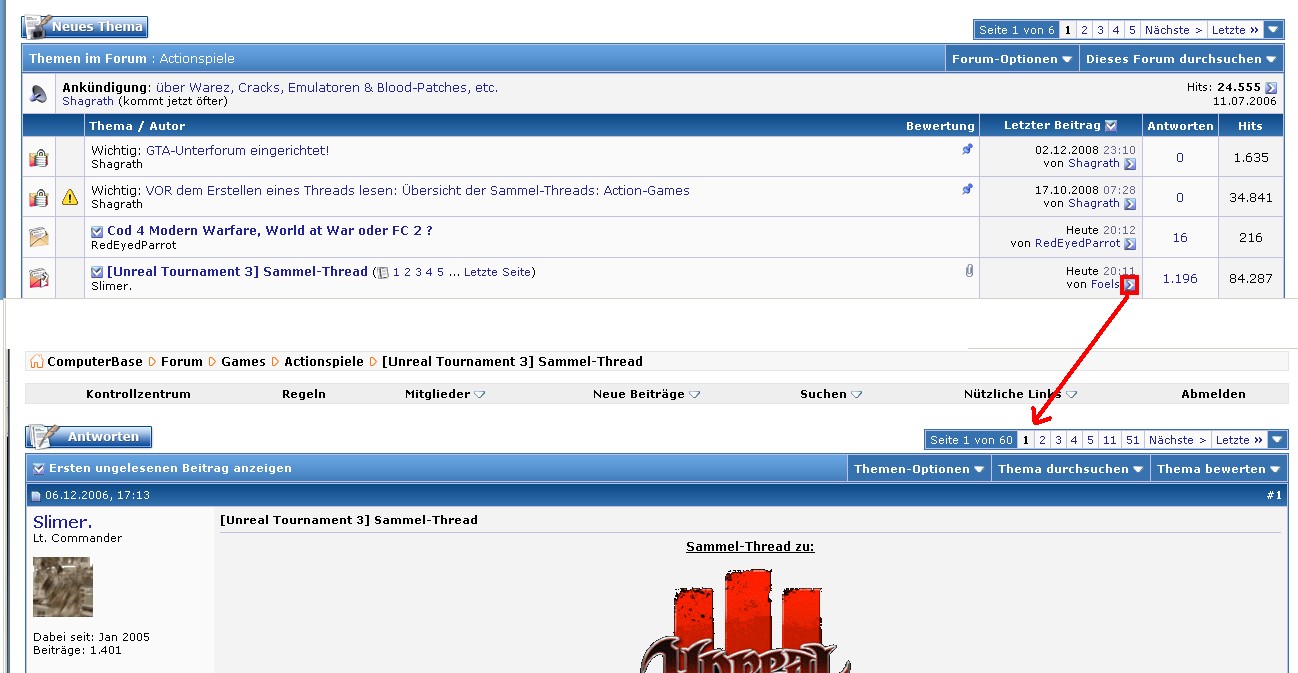1298x673 pixels.
Task: Go to page 11 of the thread
Action: [x=1110, y=440]
